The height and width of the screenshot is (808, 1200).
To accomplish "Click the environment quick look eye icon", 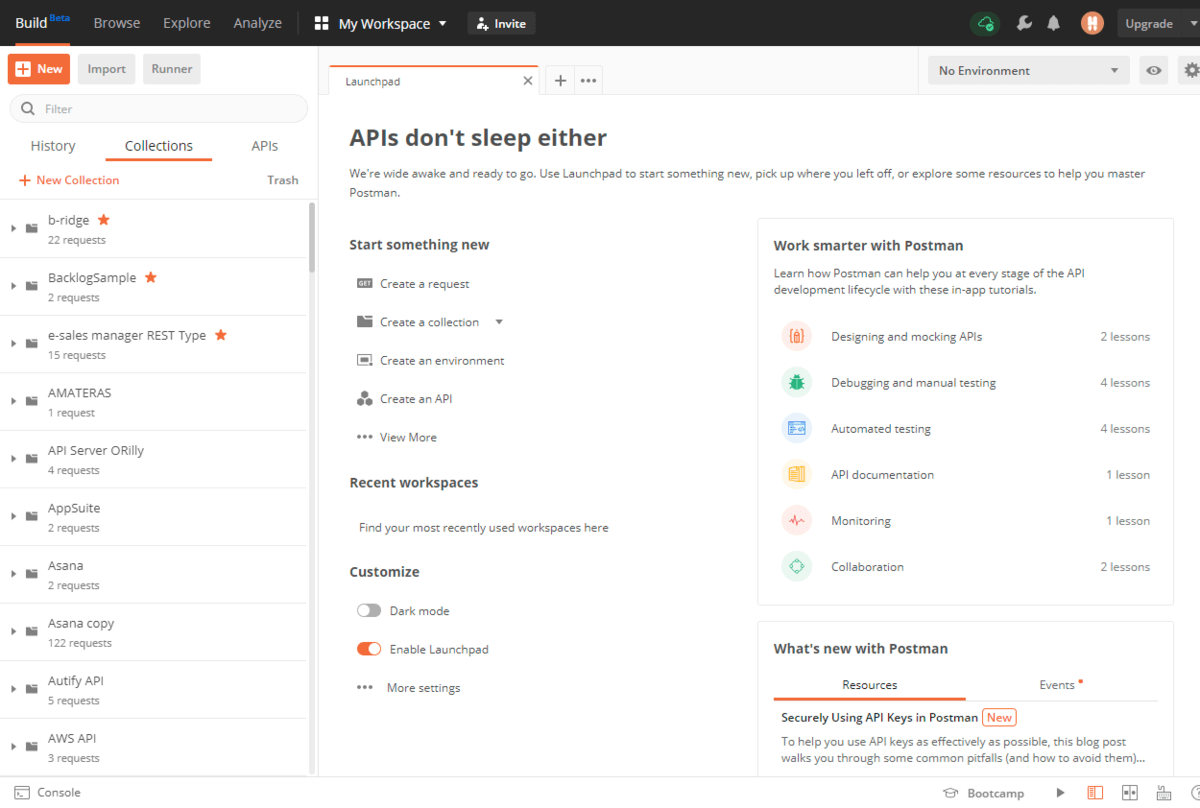I will (1154, 71).
